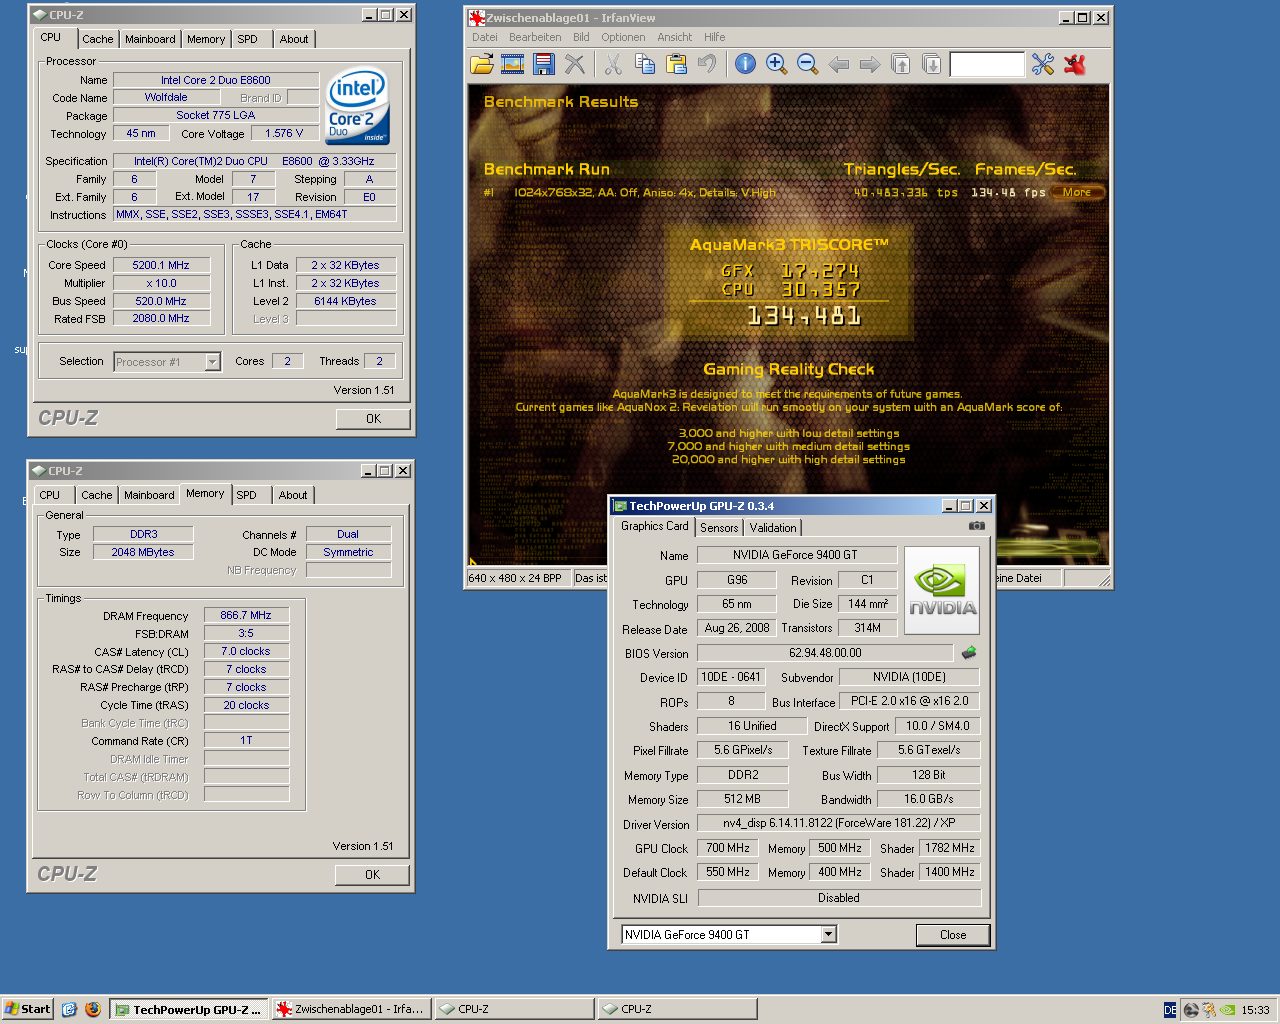Click the Driver Version field in GPU-Z
This screenshot has width=1280, height=1024.
click(x=839, y=823)
